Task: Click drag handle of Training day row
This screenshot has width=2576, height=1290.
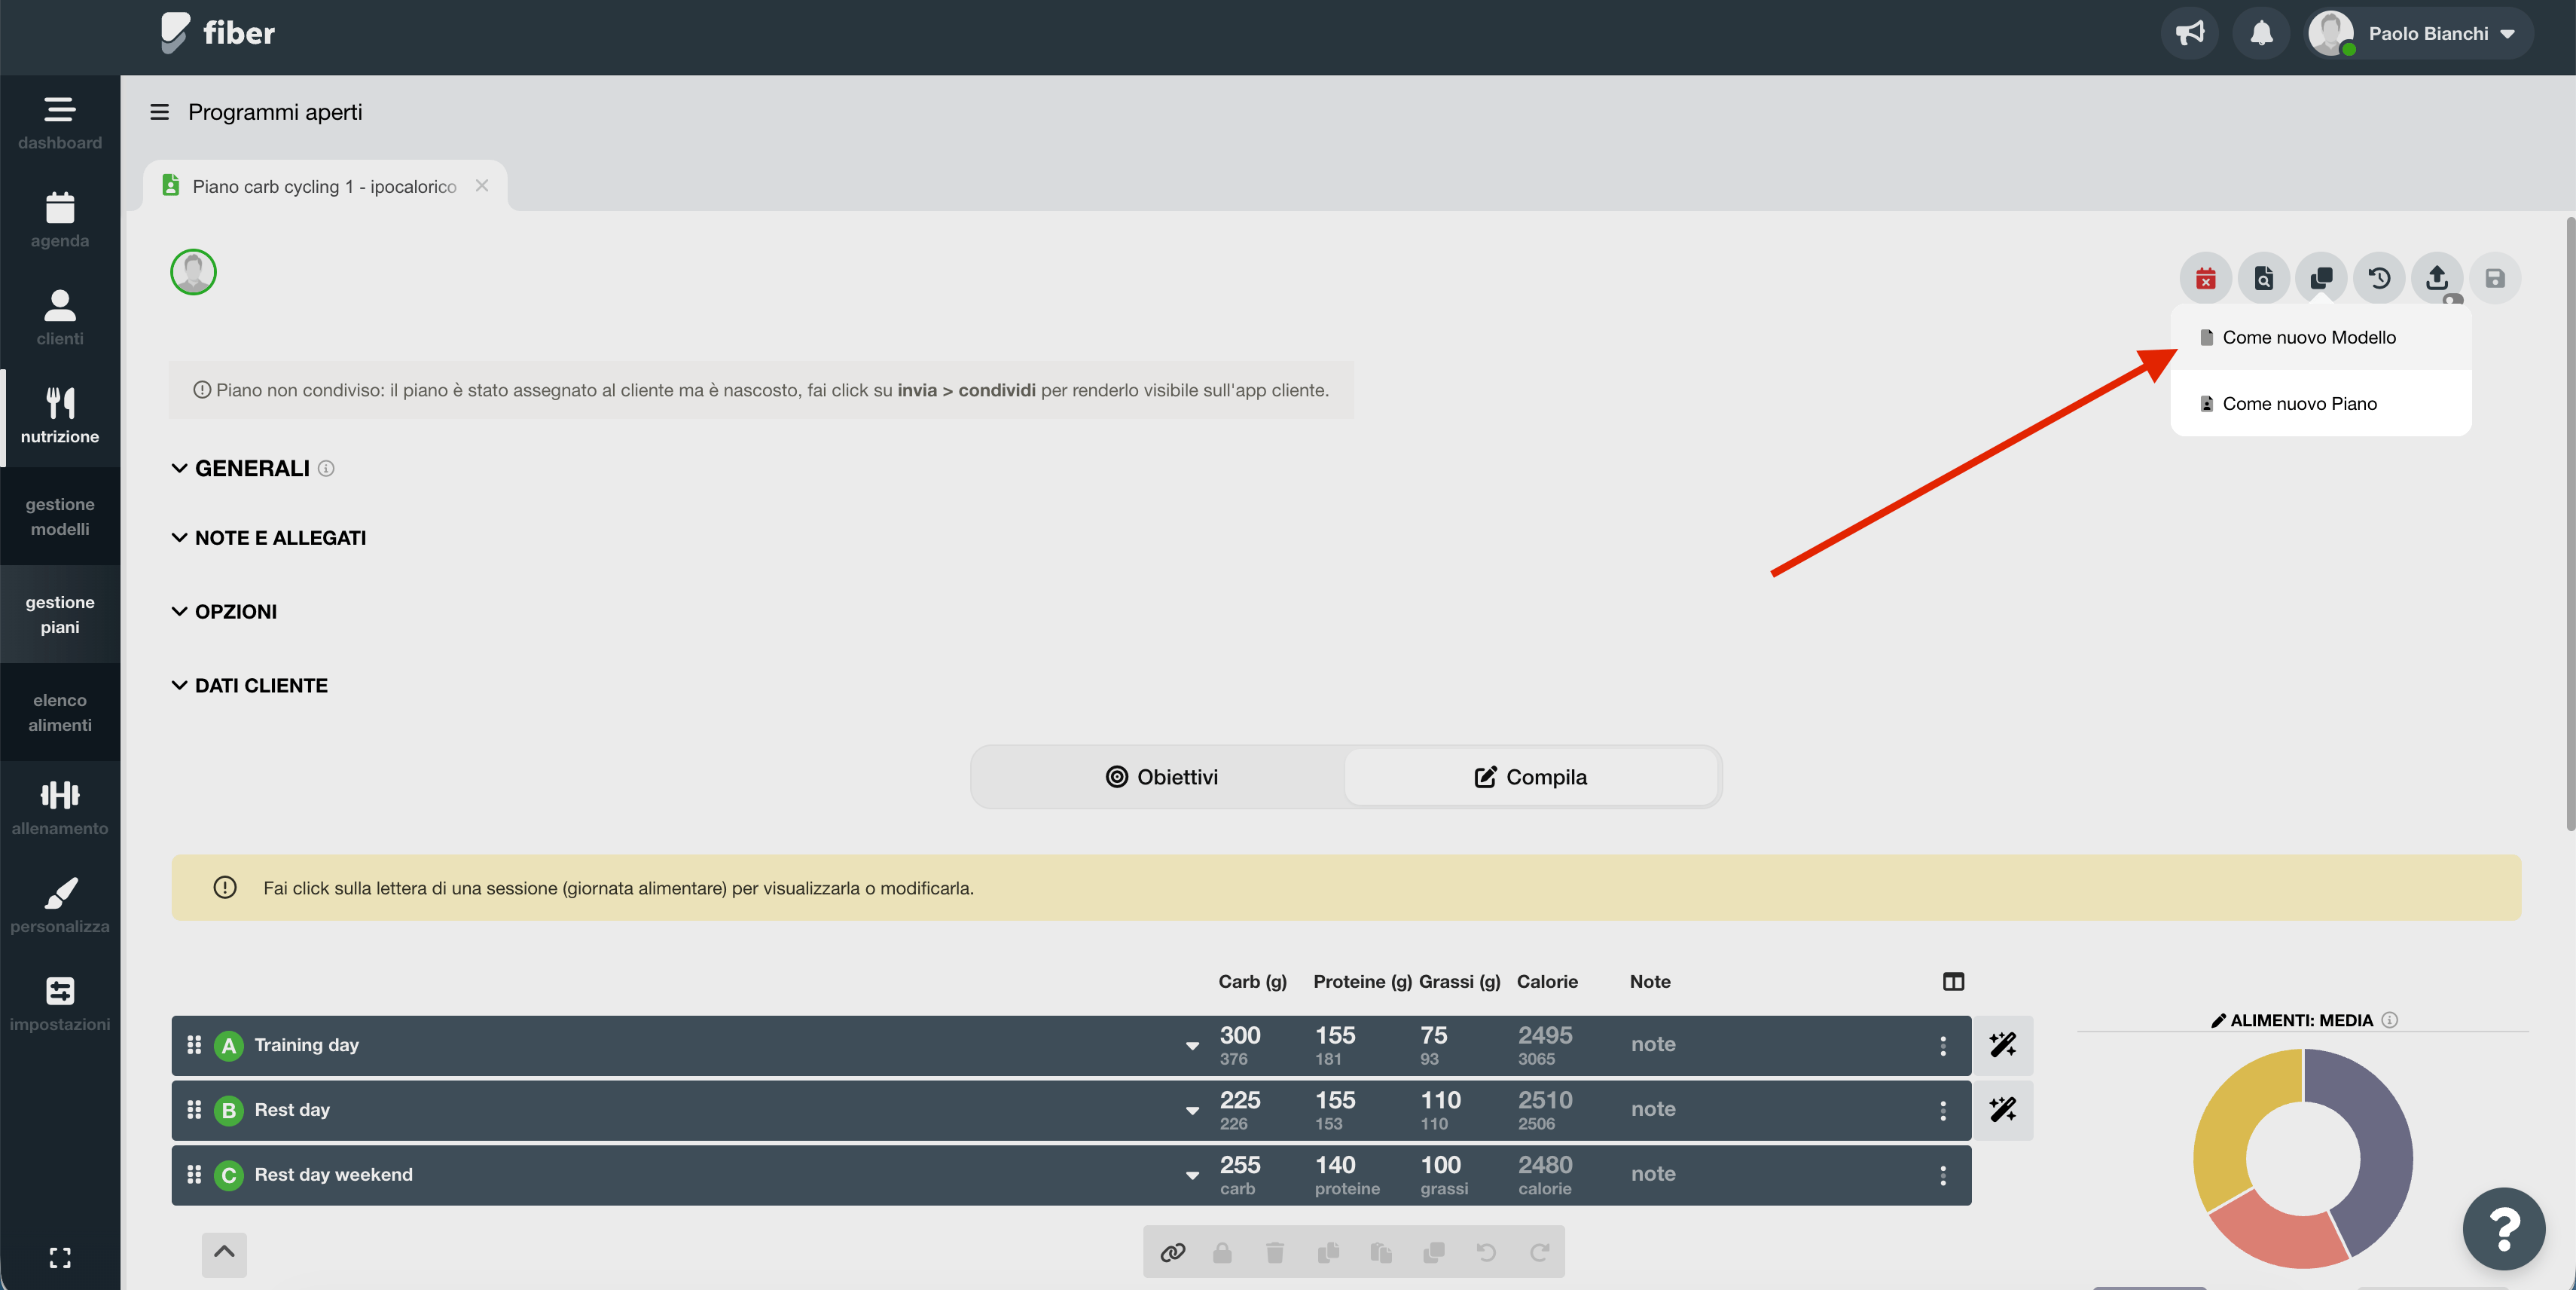Action: 194,1045
